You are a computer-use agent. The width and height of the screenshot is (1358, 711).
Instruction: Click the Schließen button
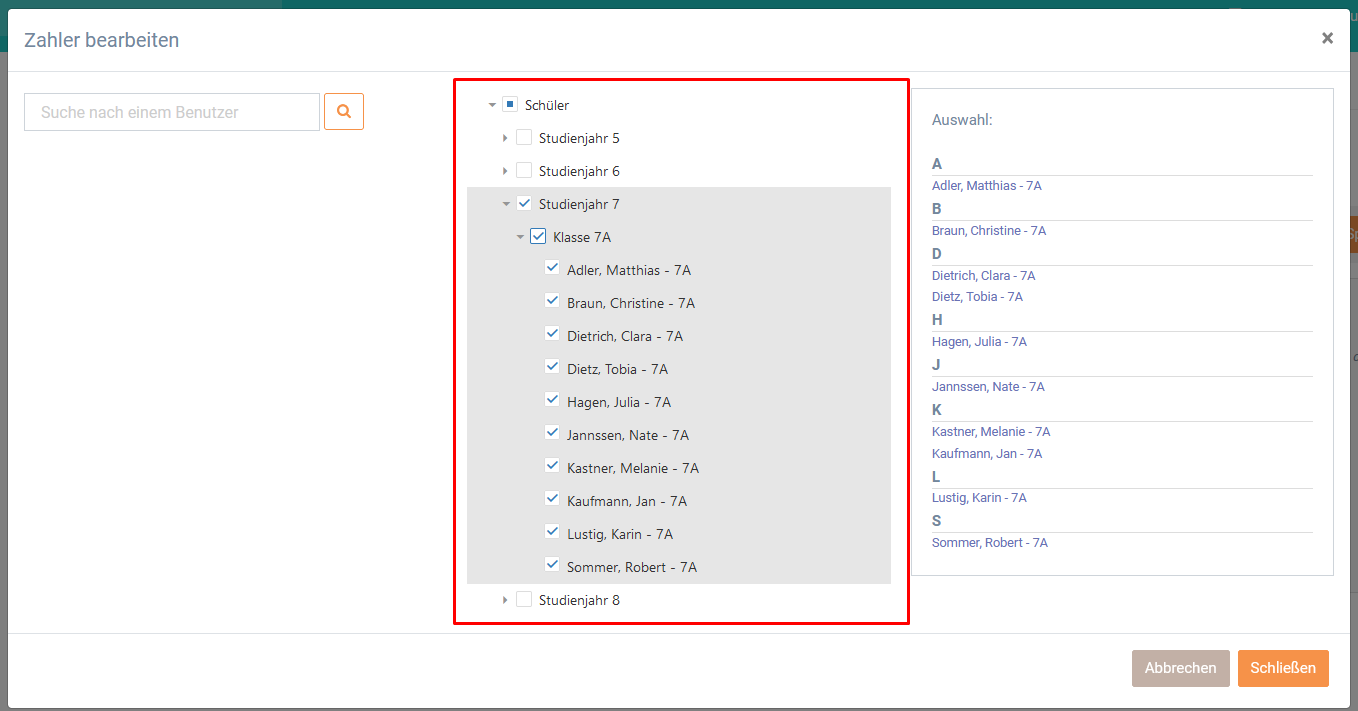pyautogui.click(x=1283, y=668)
